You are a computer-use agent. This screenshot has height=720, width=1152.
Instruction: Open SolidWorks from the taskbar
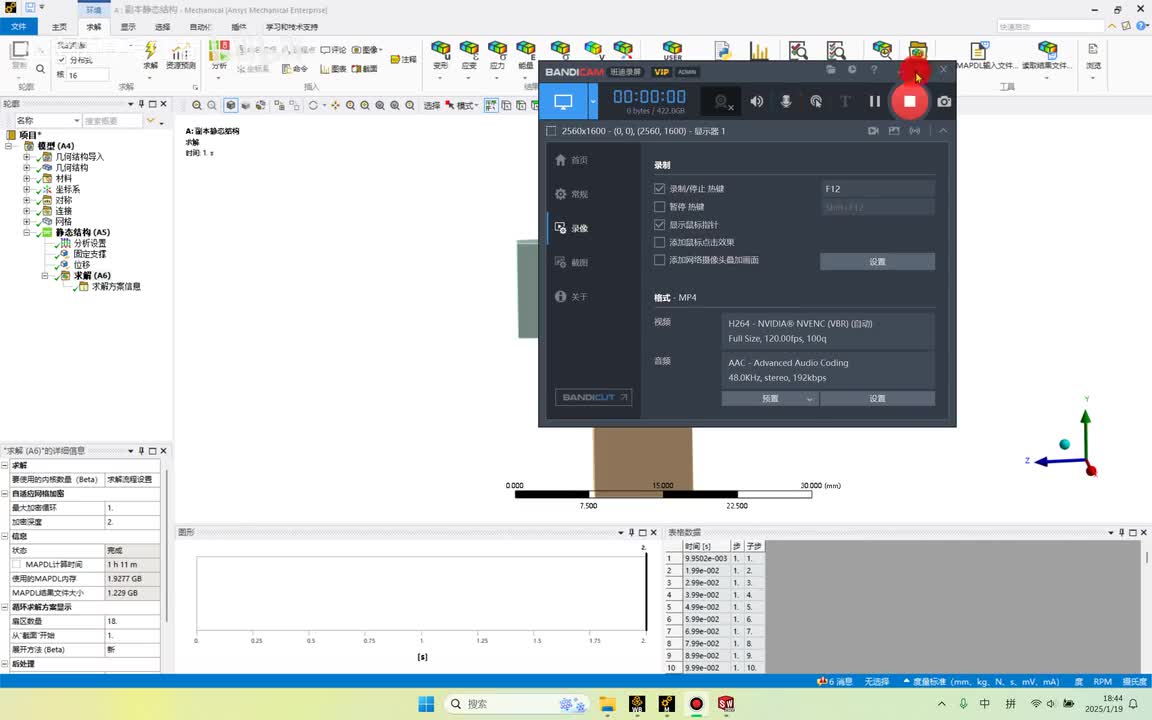coord(726,704)
